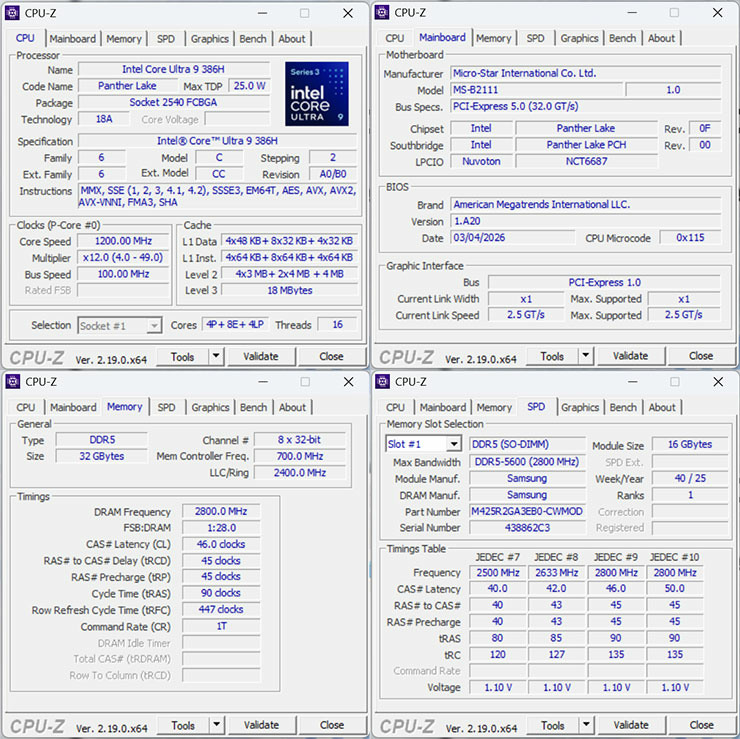Click the DRAM Frequency value '2800.0 MHz' in the Memory window
This screenshot has height=739, width=740.
click(x=221, y=512)
